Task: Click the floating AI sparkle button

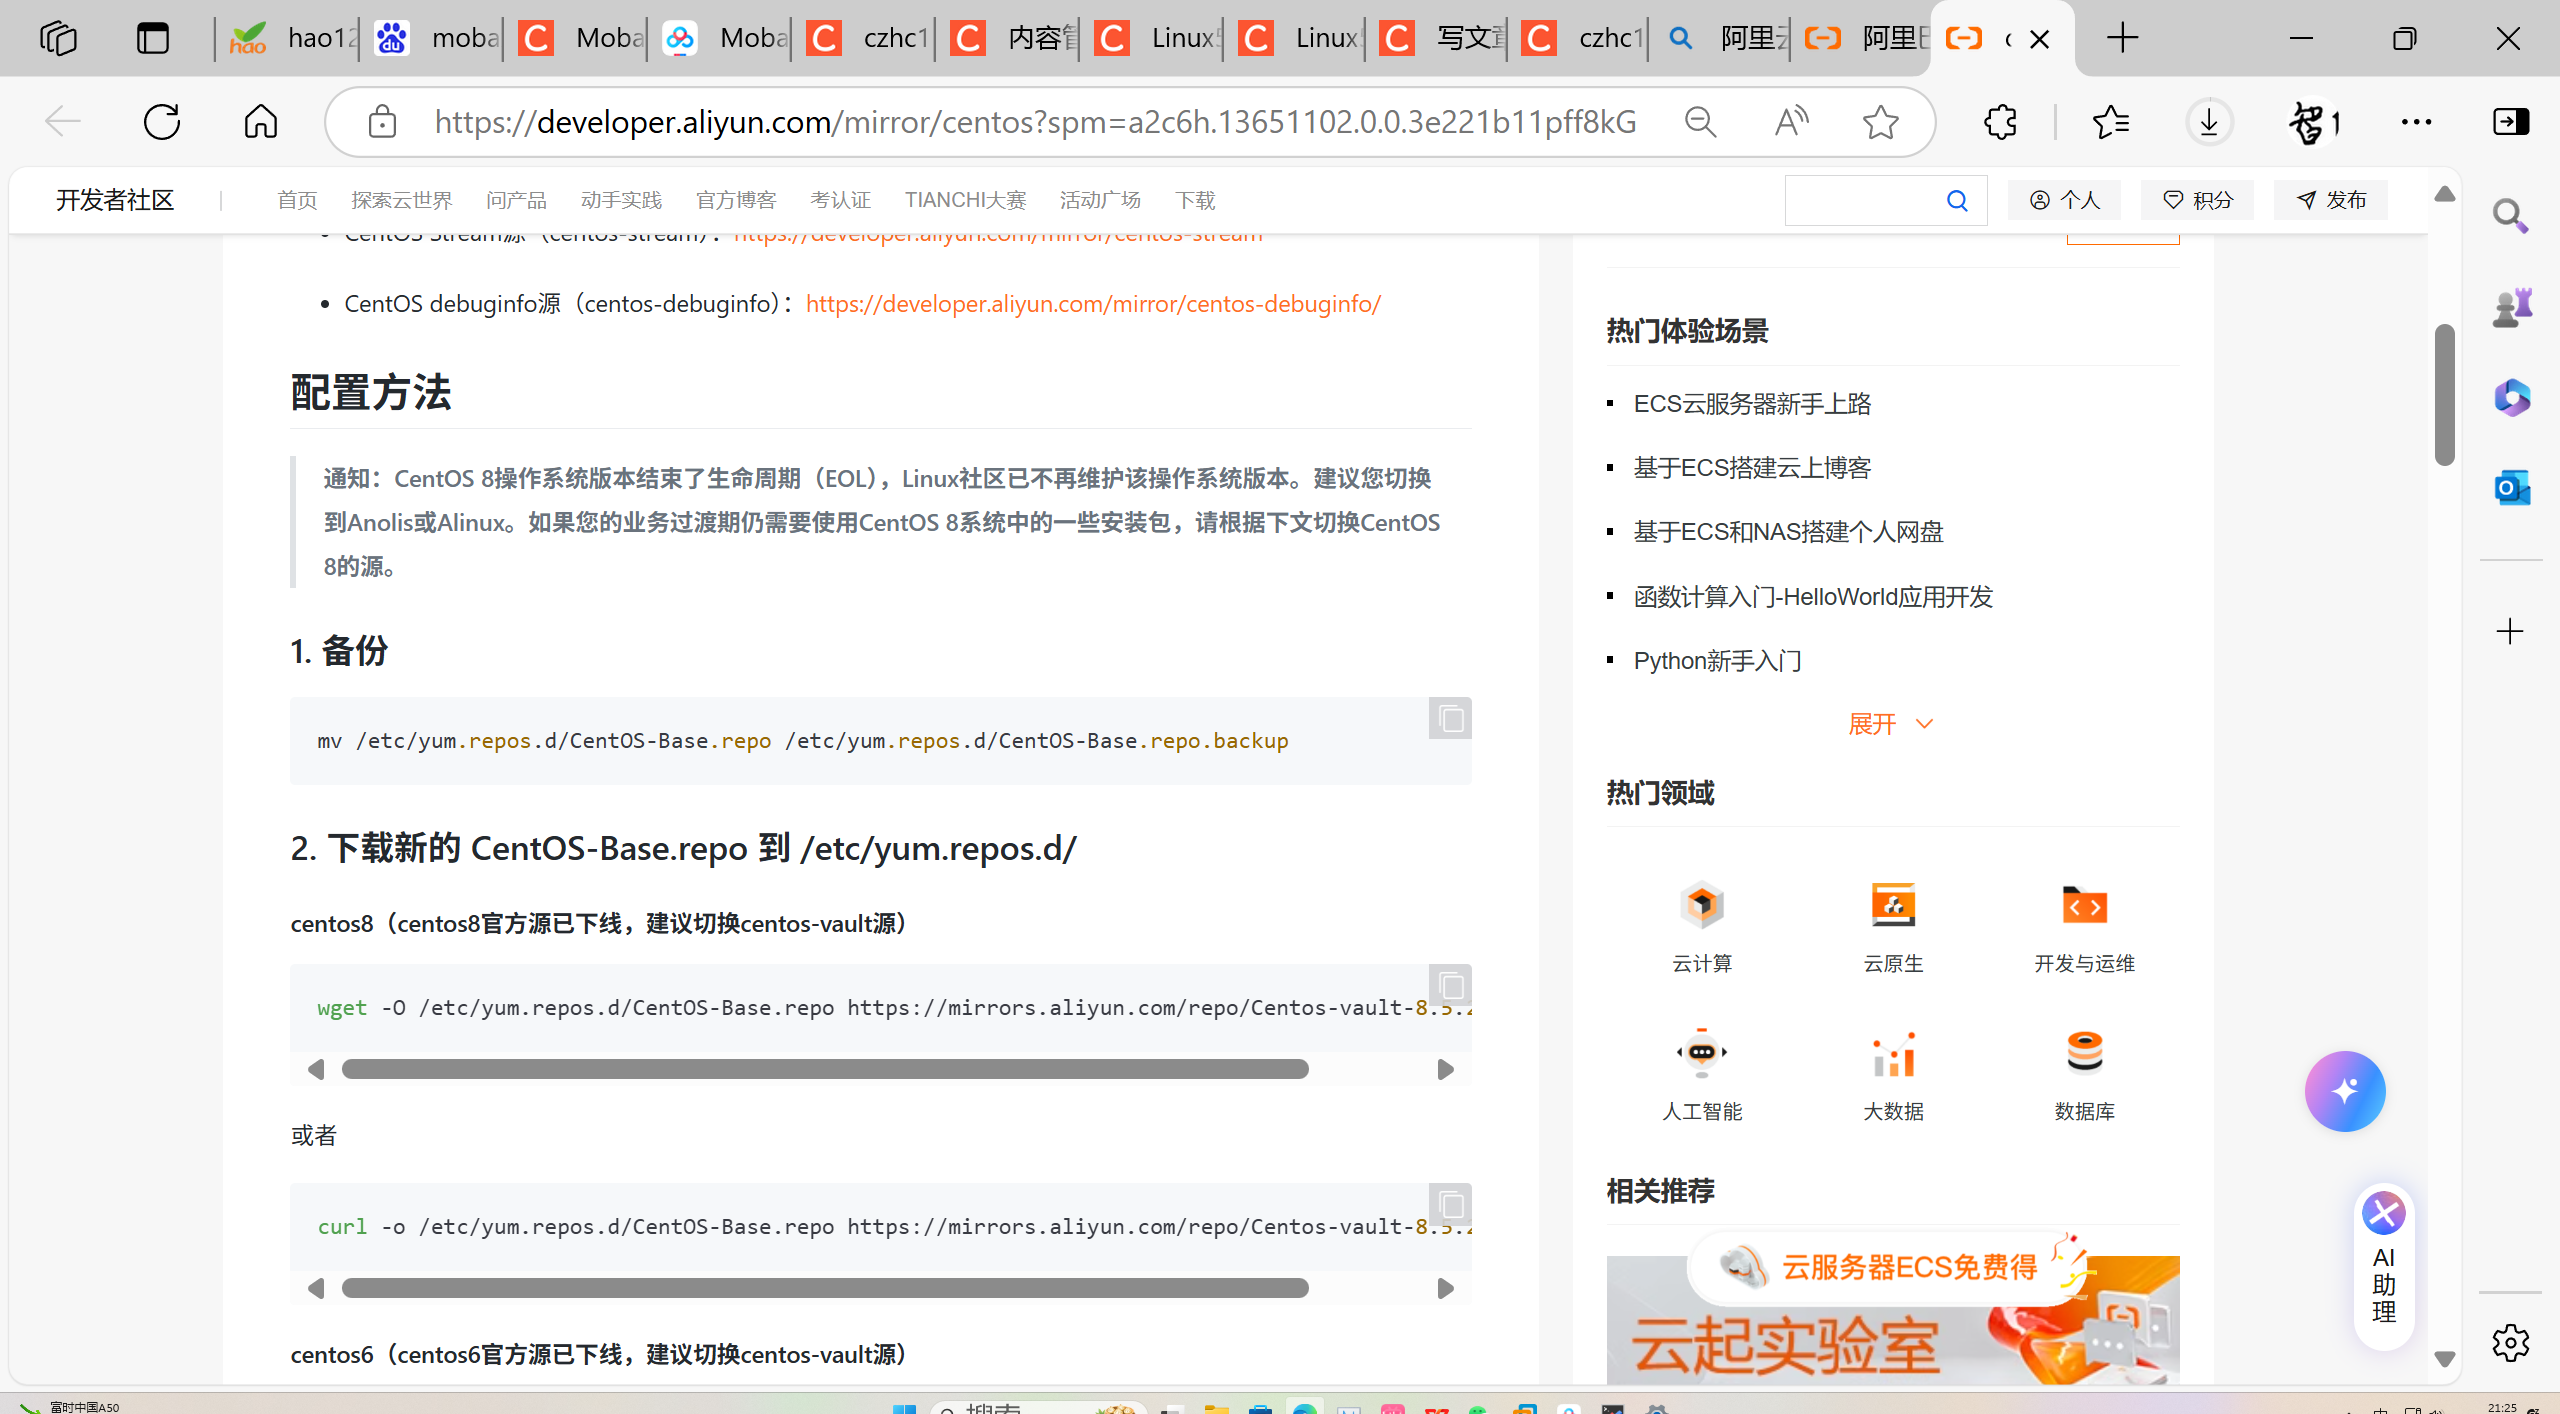Action: (2344, 1091)
